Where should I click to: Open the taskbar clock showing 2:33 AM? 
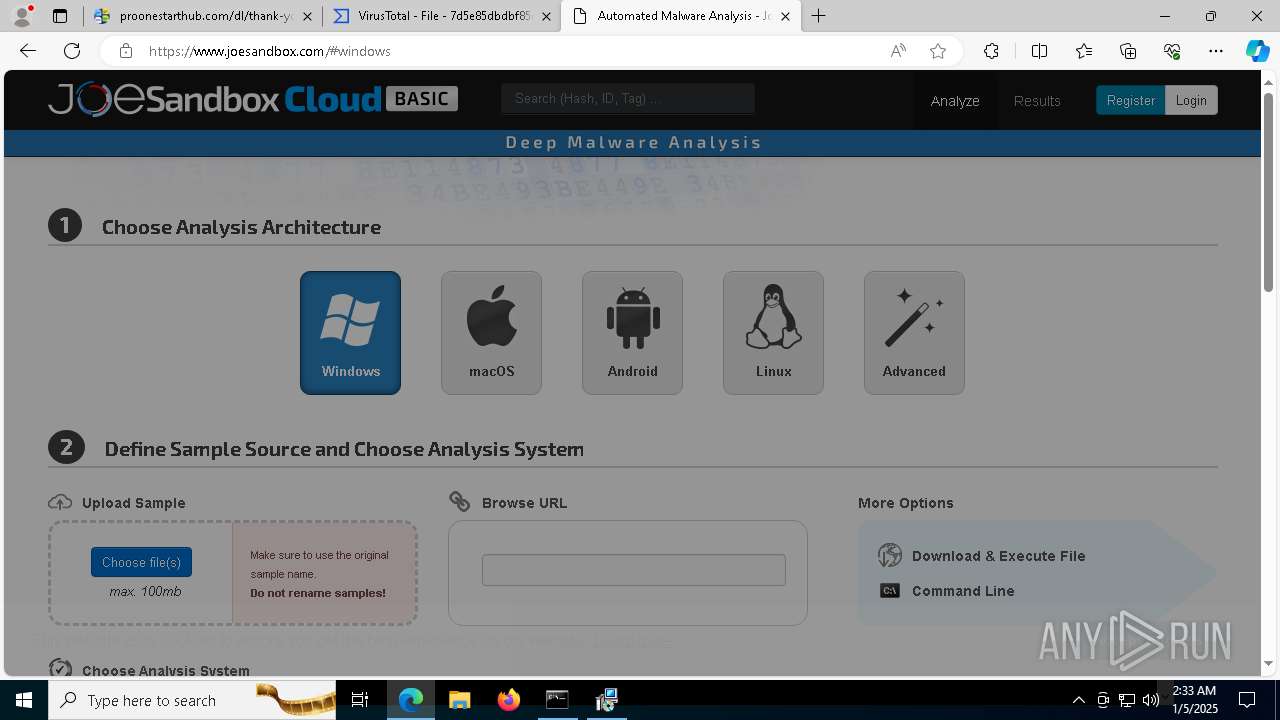tap(1195, 700)
